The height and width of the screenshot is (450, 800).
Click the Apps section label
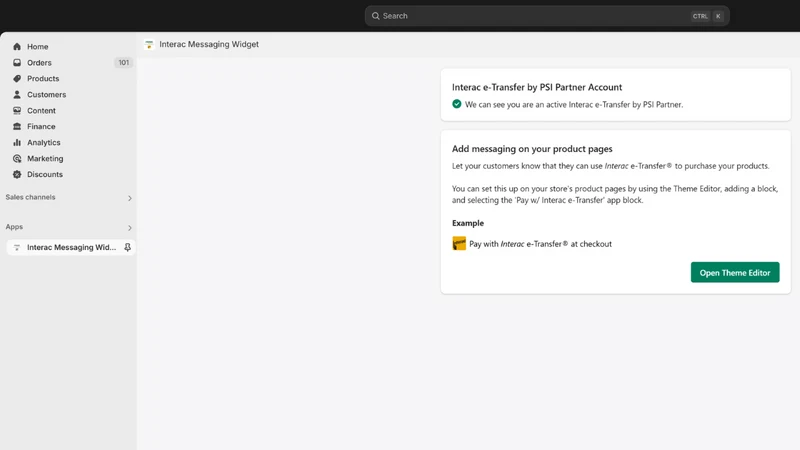point(14,227)
